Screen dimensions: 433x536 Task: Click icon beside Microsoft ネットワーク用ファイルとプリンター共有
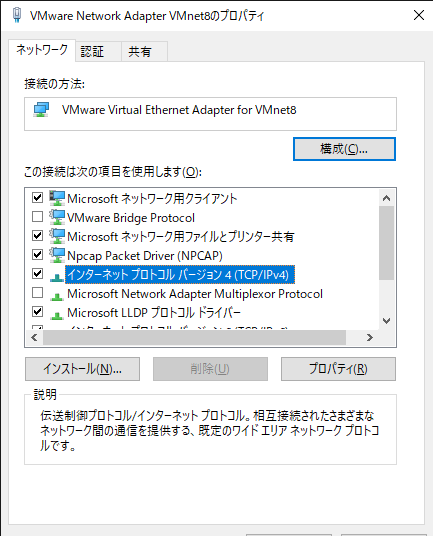point(57,236)
